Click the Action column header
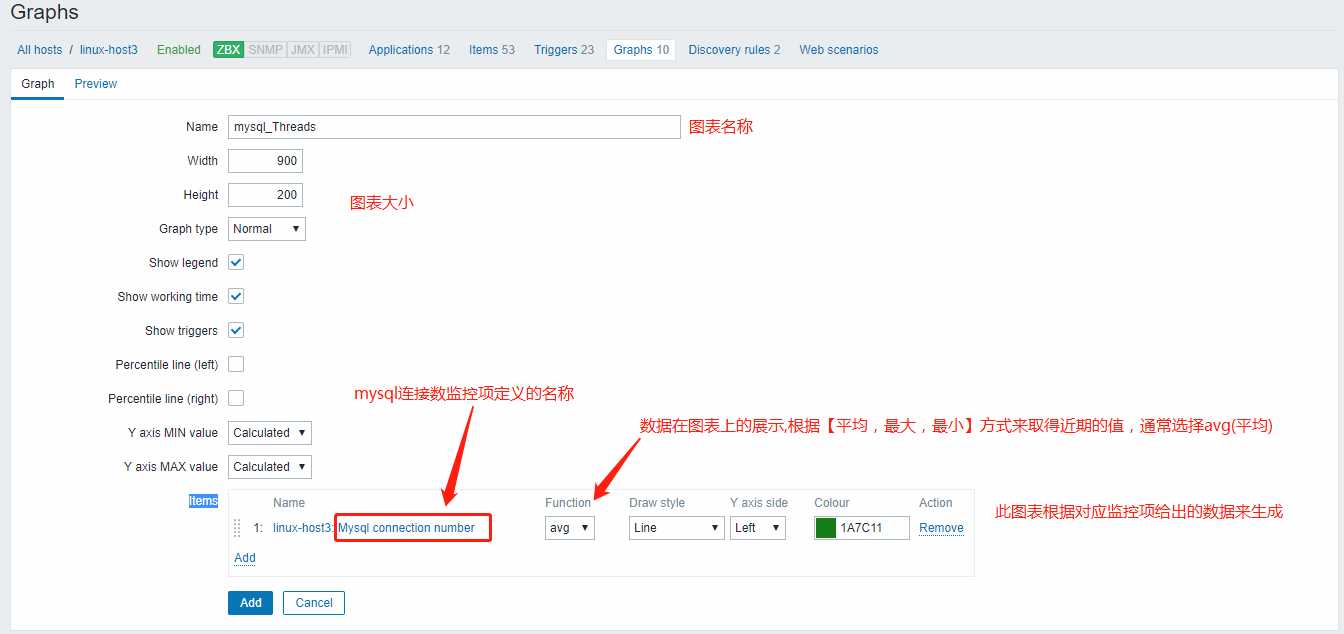The image size is (1344, 634). [936, 503]
